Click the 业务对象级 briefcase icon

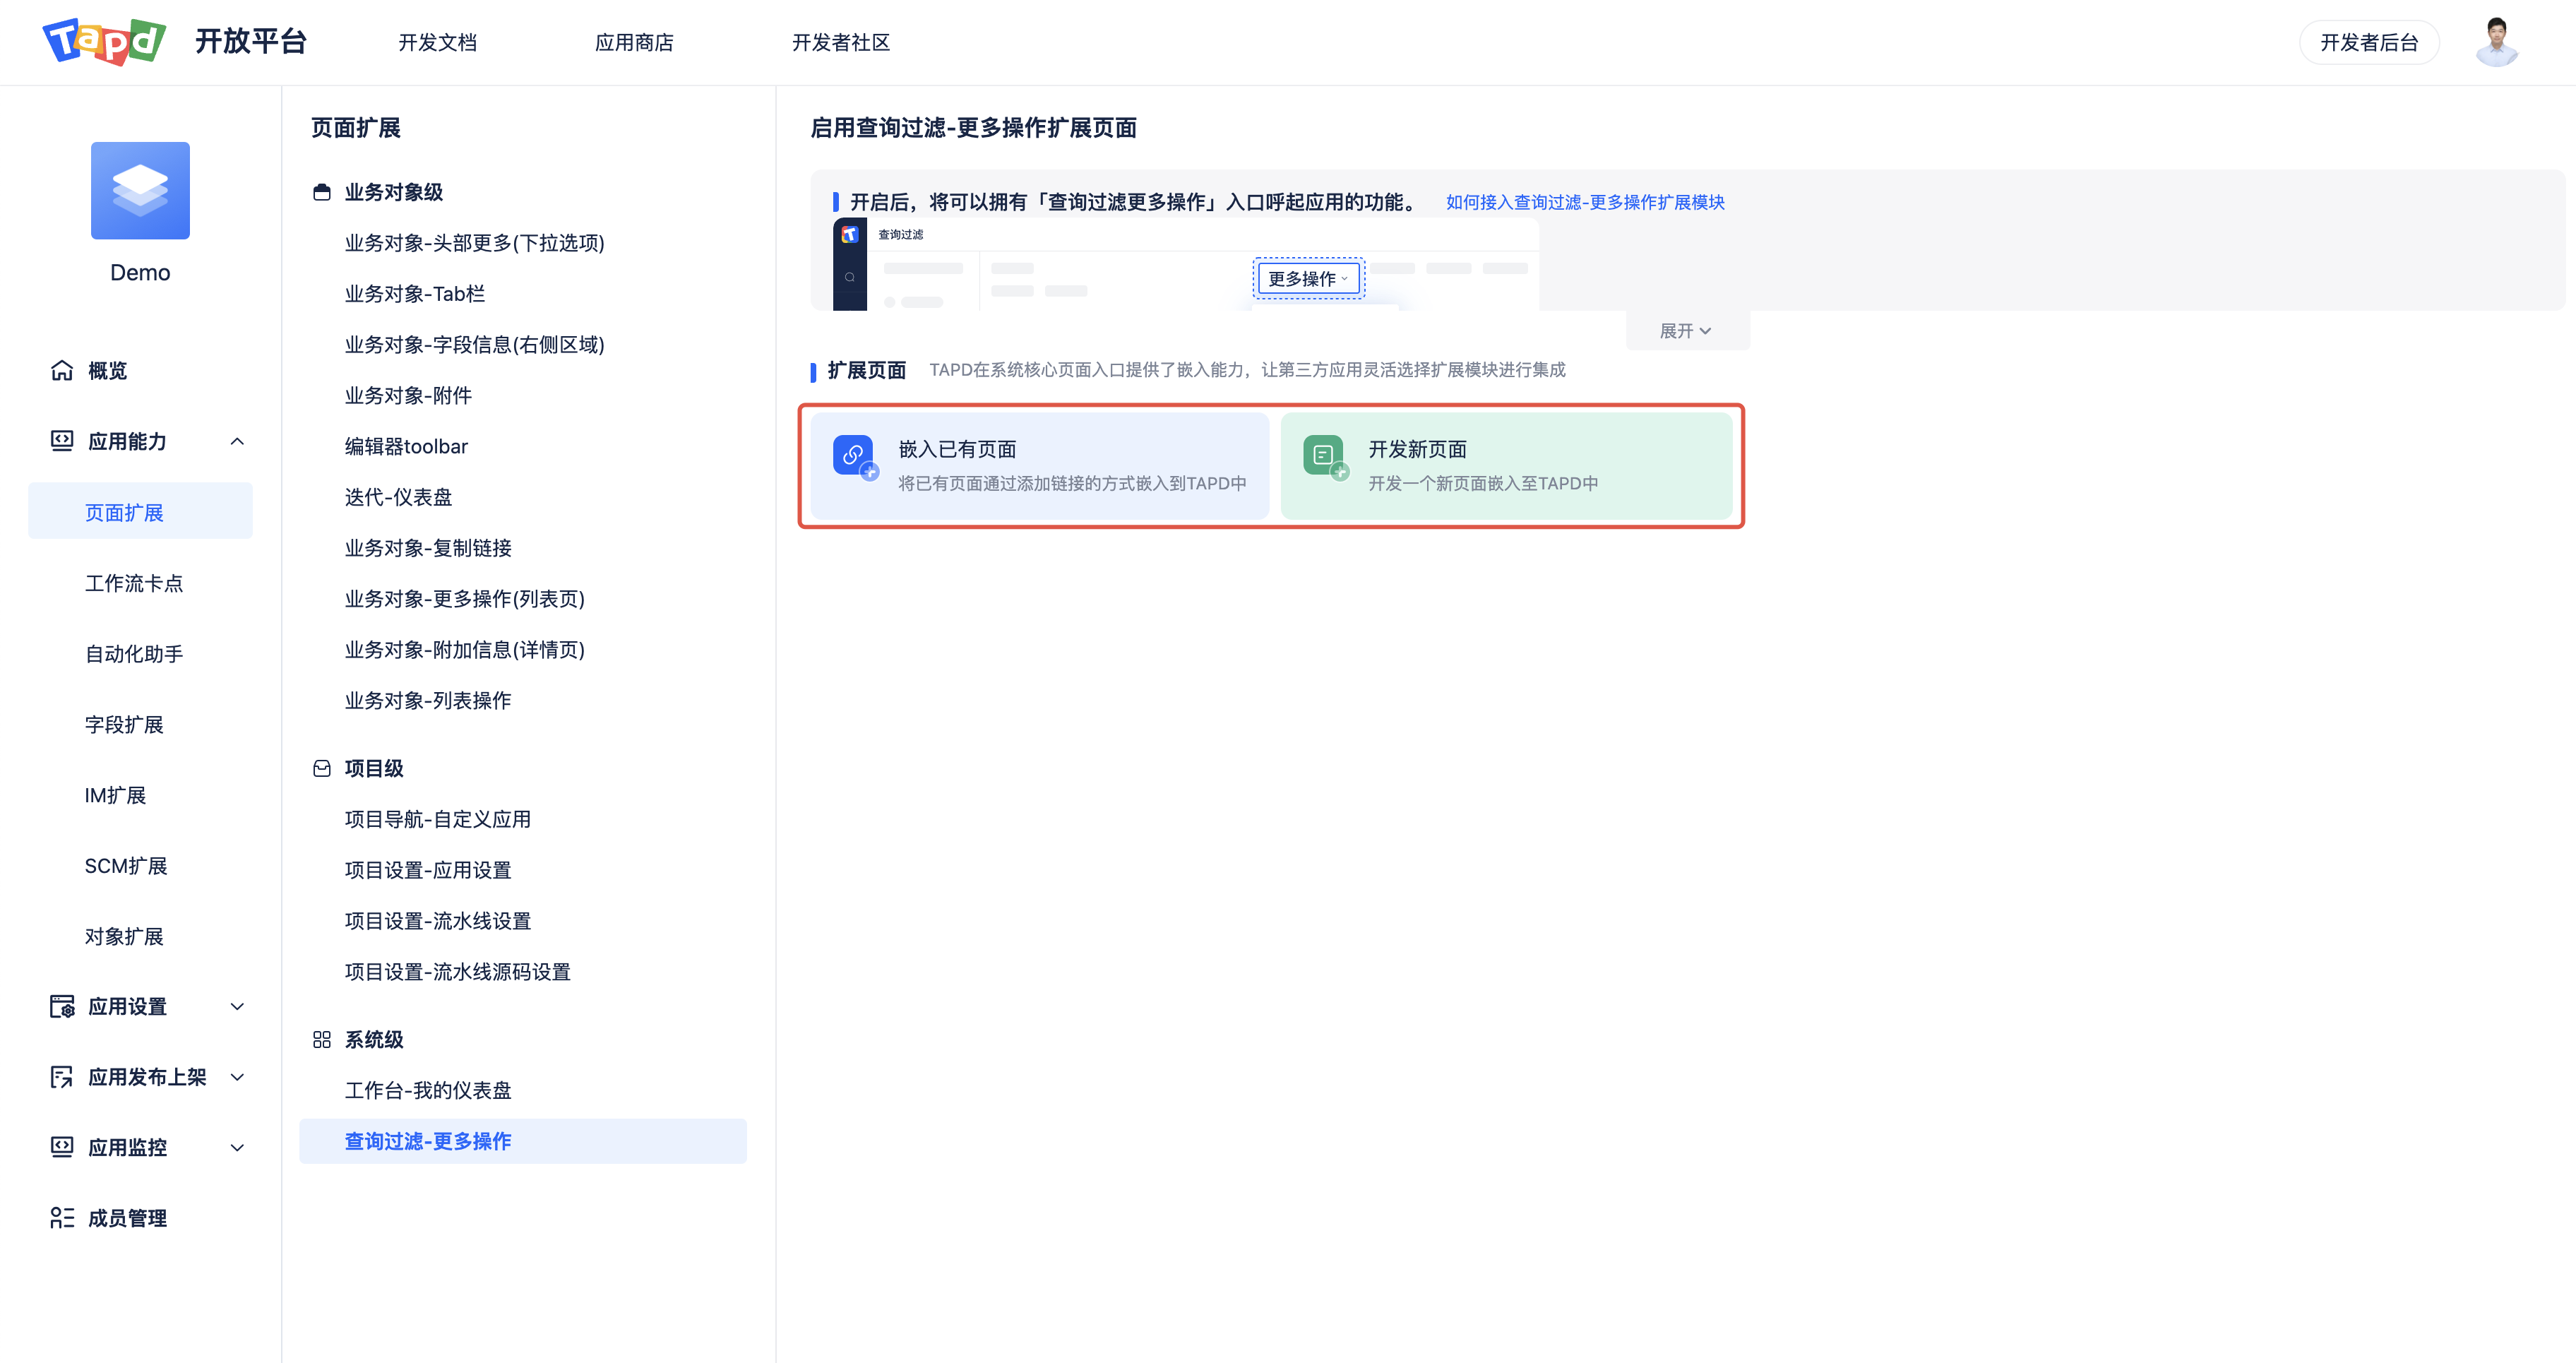tap(322, 192)
